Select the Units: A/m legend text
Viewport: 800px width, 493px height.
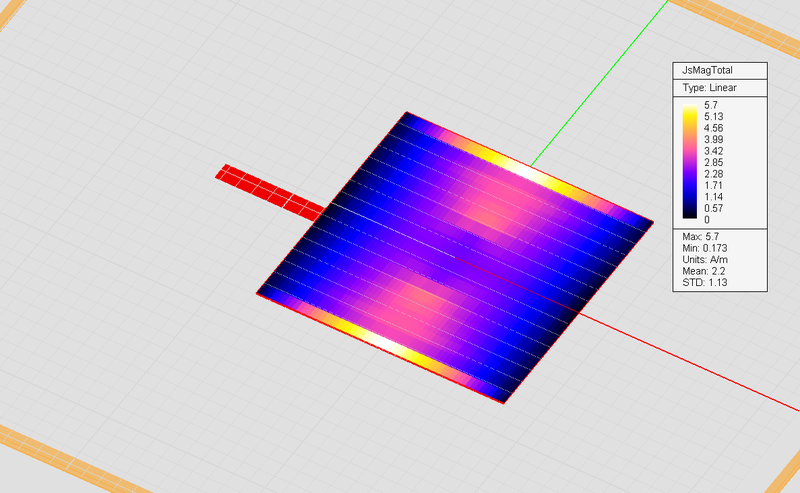pos(705,260)
